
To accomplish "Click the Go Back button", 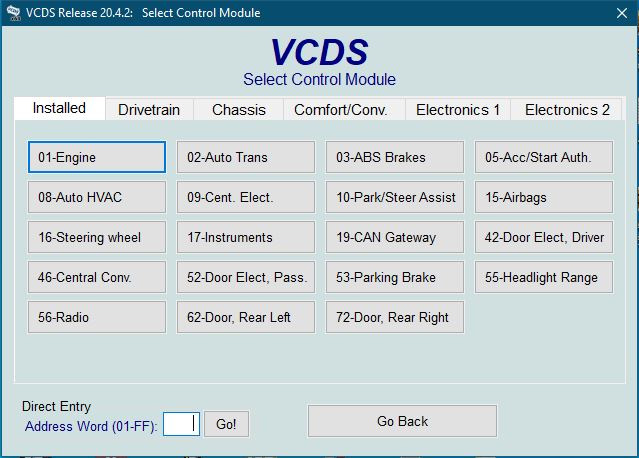I will [x=402, y=421].
